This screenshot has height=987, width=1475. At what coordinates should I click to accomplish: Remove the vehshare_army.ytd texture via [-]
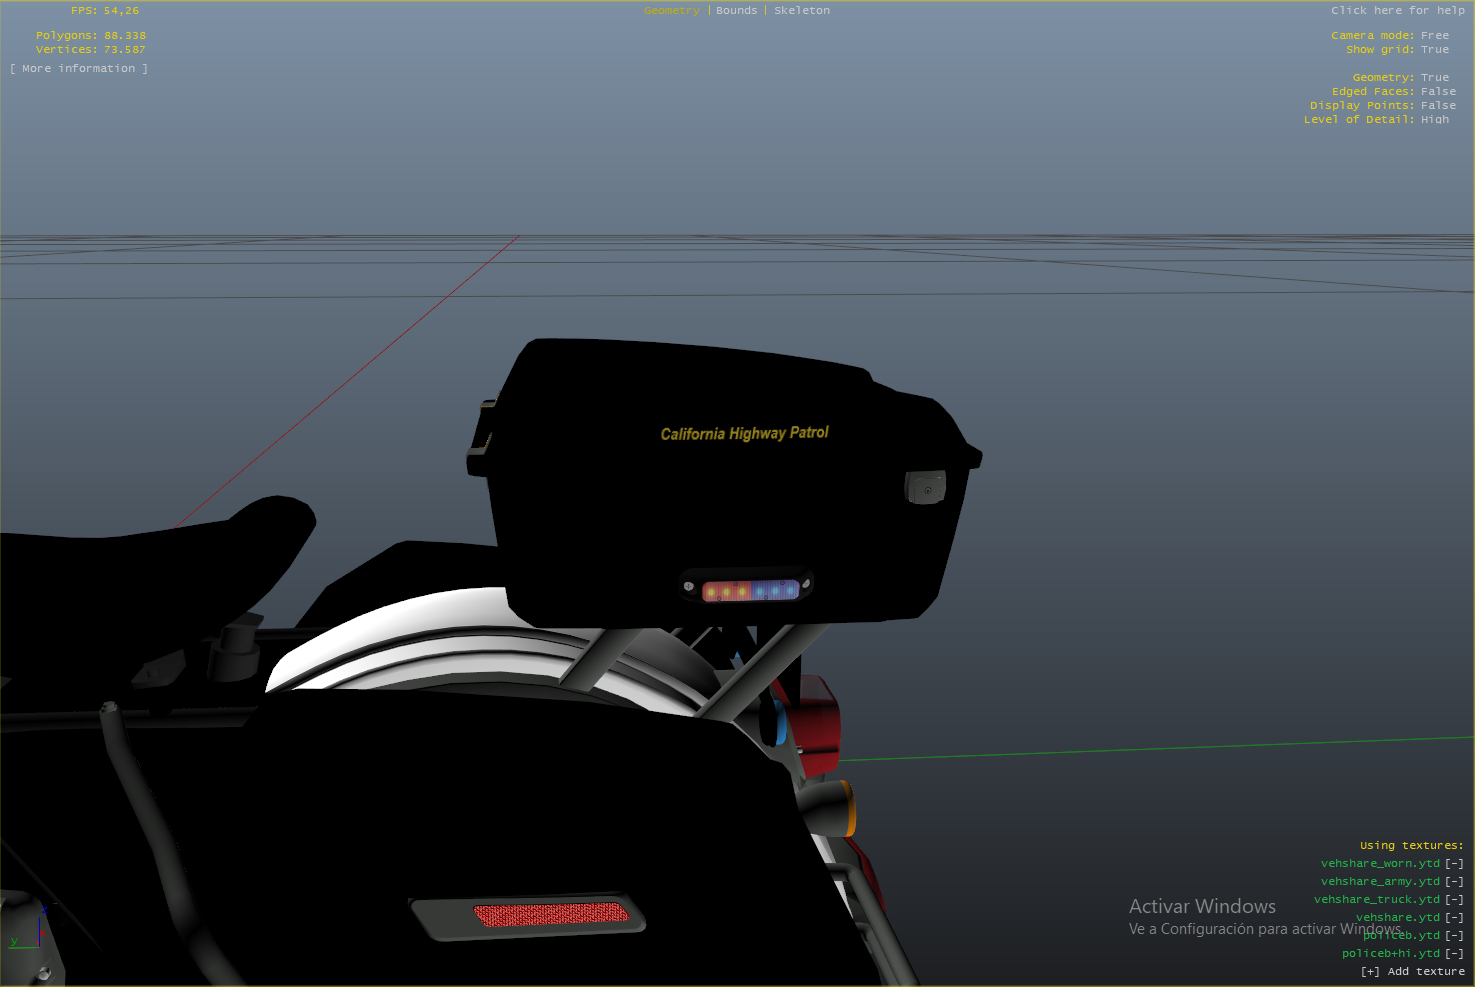[x=1454, y=882]
